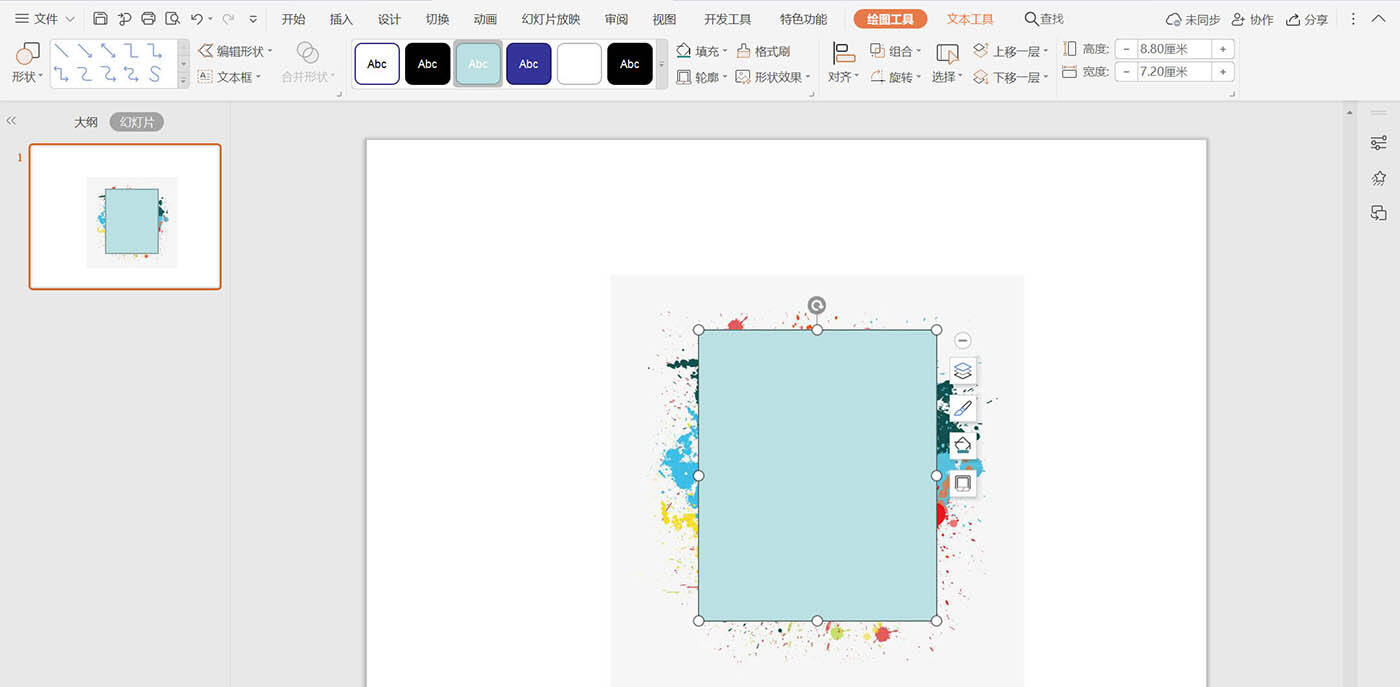Click the width value field 7.20厘米
This screenshot has height=687, width=1400.
coord(1173,72)
